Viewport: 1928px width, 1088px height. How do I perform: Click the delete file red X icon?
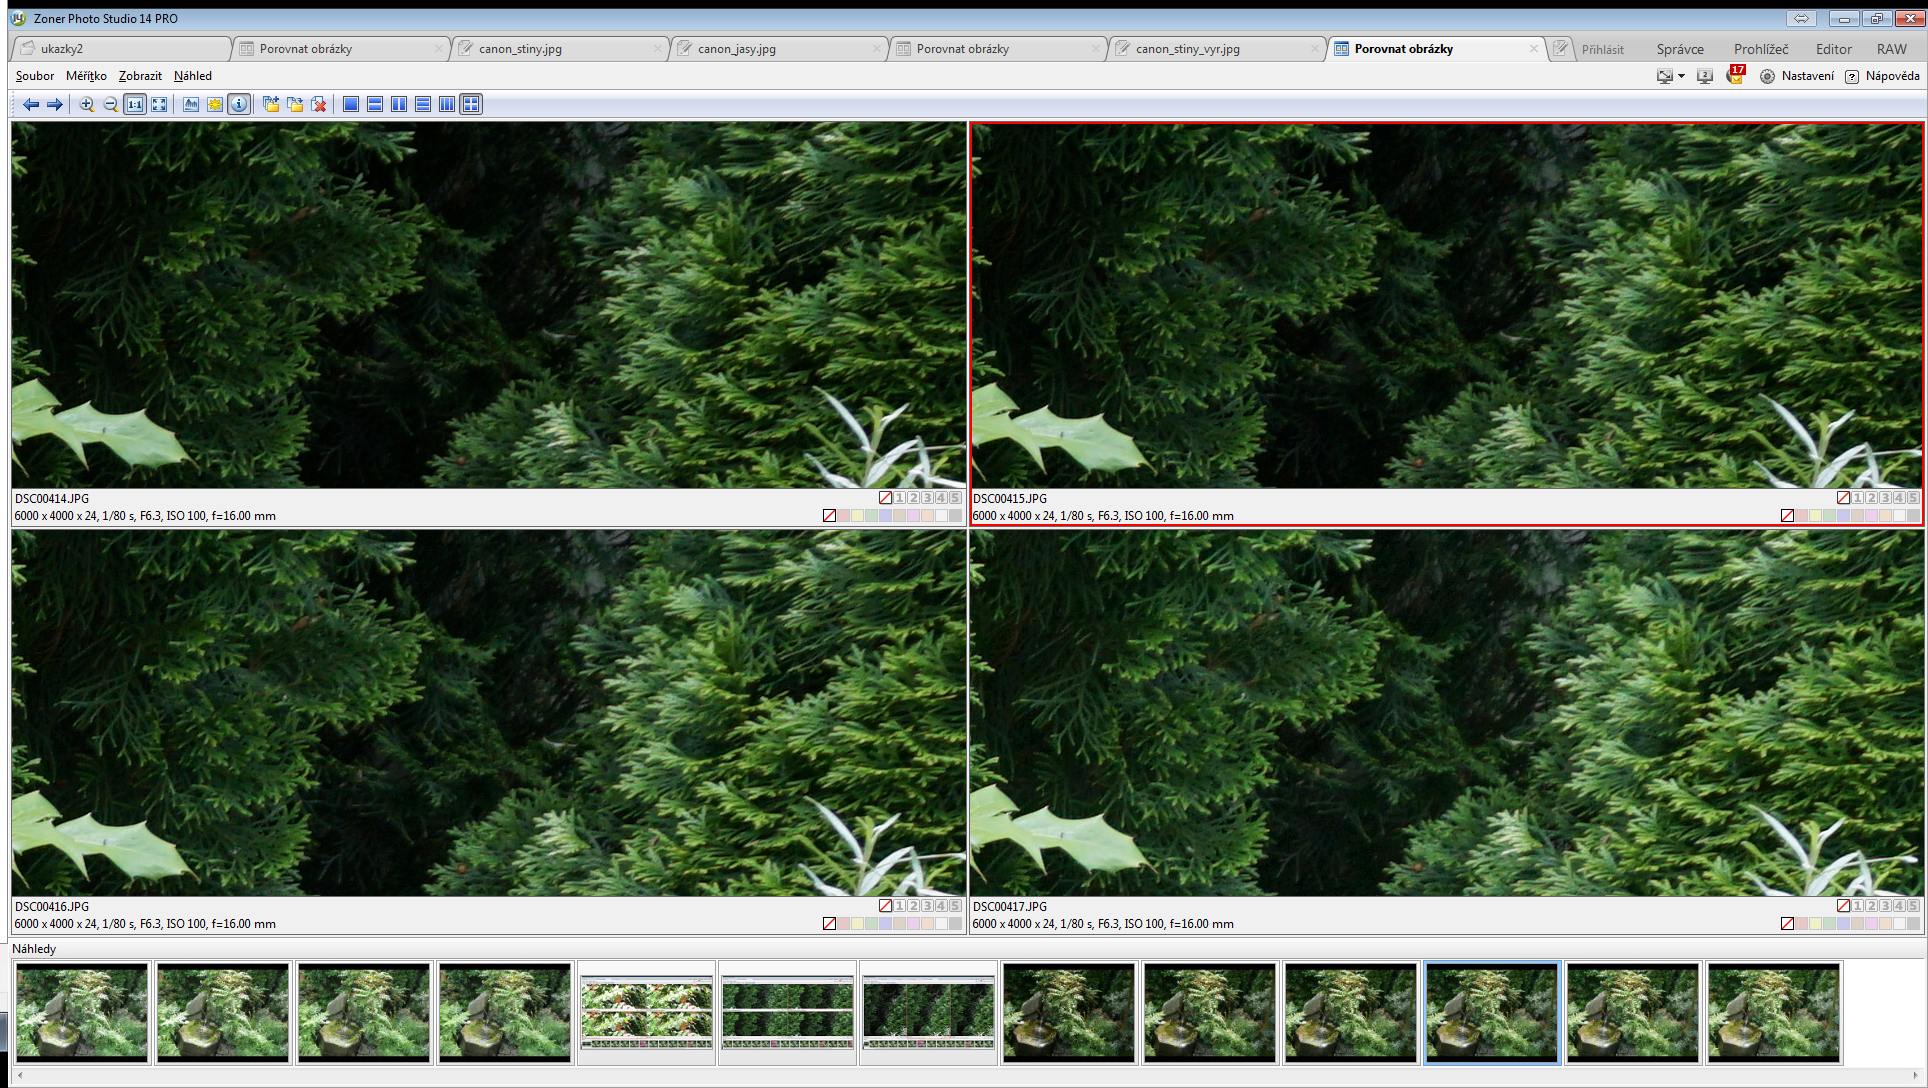(319, 104)
